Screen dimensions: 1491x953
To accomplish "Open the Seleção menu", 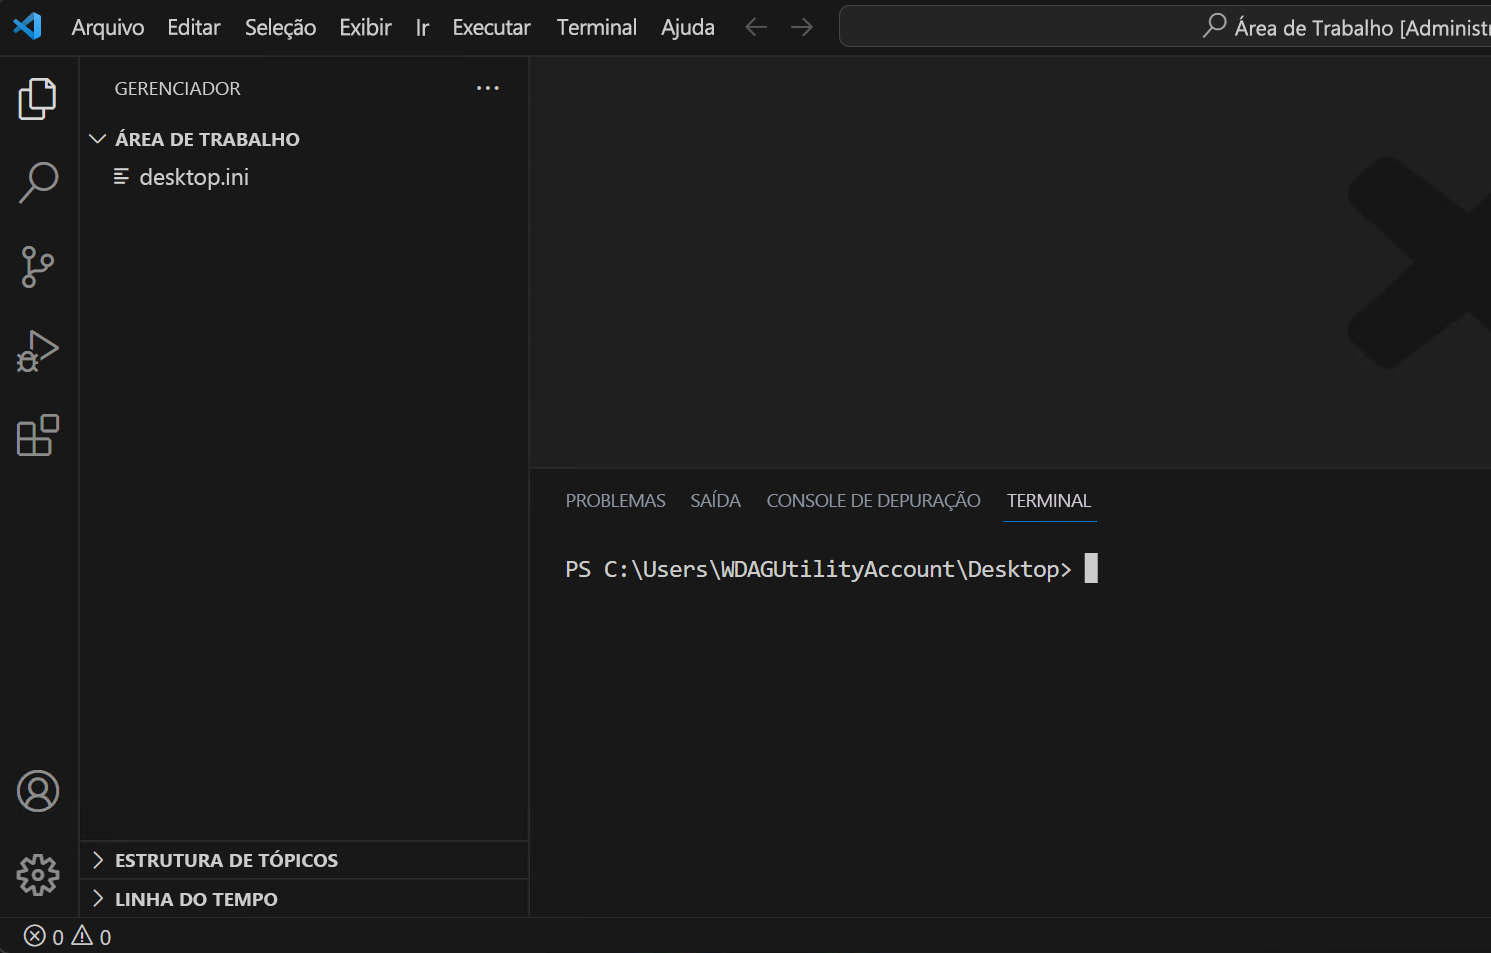I will (281, 27).
